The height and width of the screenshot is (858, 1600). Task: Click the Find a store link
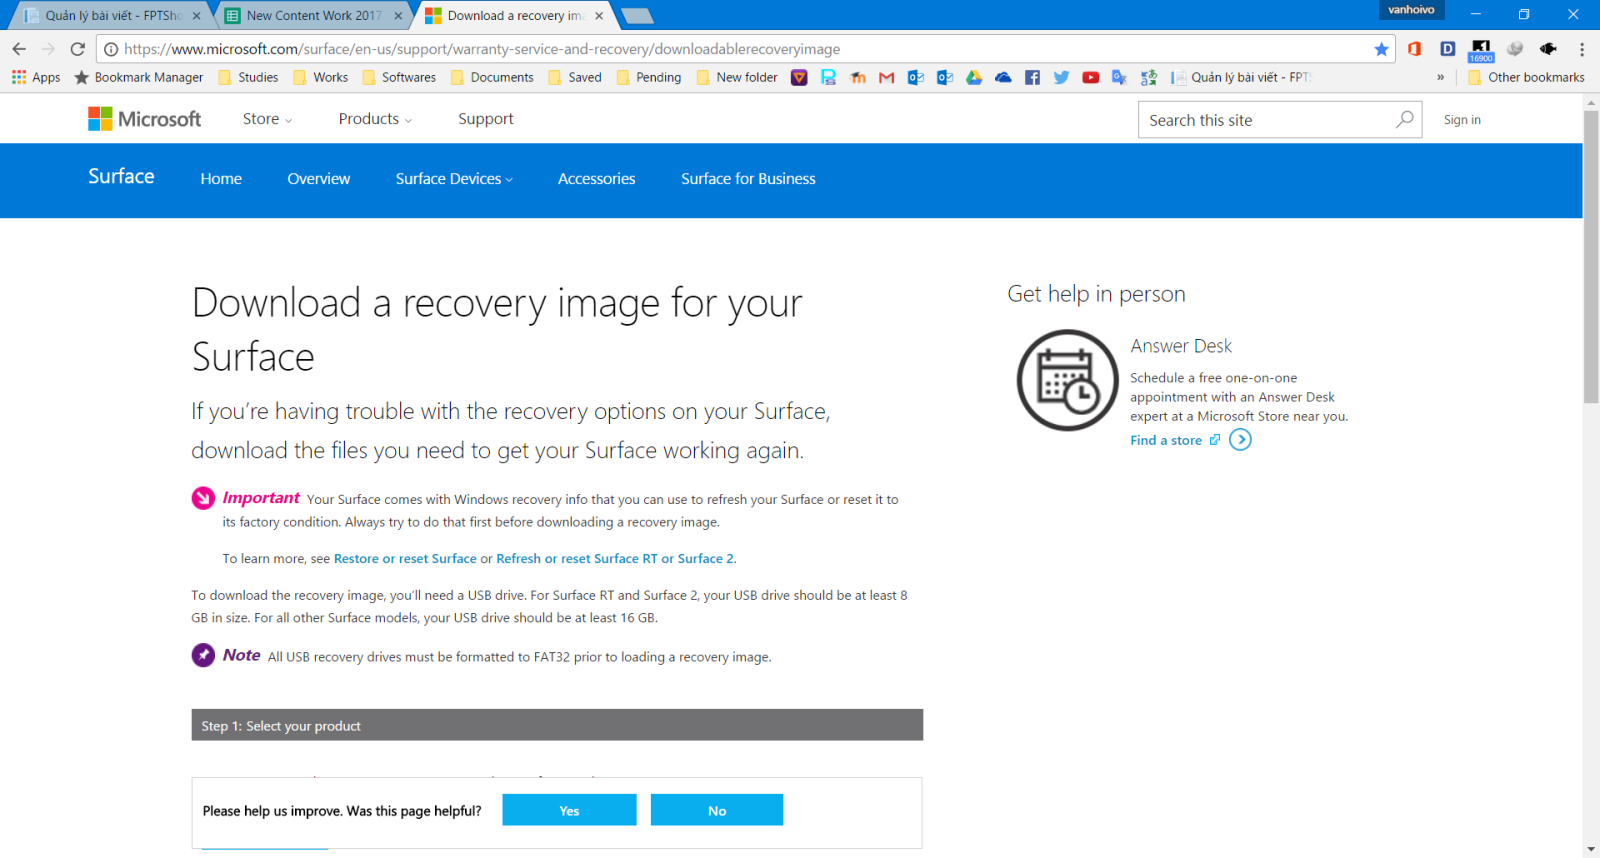coord(1166,440)
